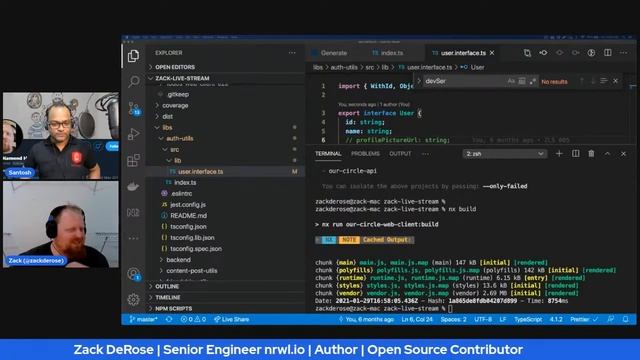This screenshot has height=360, width=640.
Task: Open jest.config.js in the explorer
Action: point(188,204)
